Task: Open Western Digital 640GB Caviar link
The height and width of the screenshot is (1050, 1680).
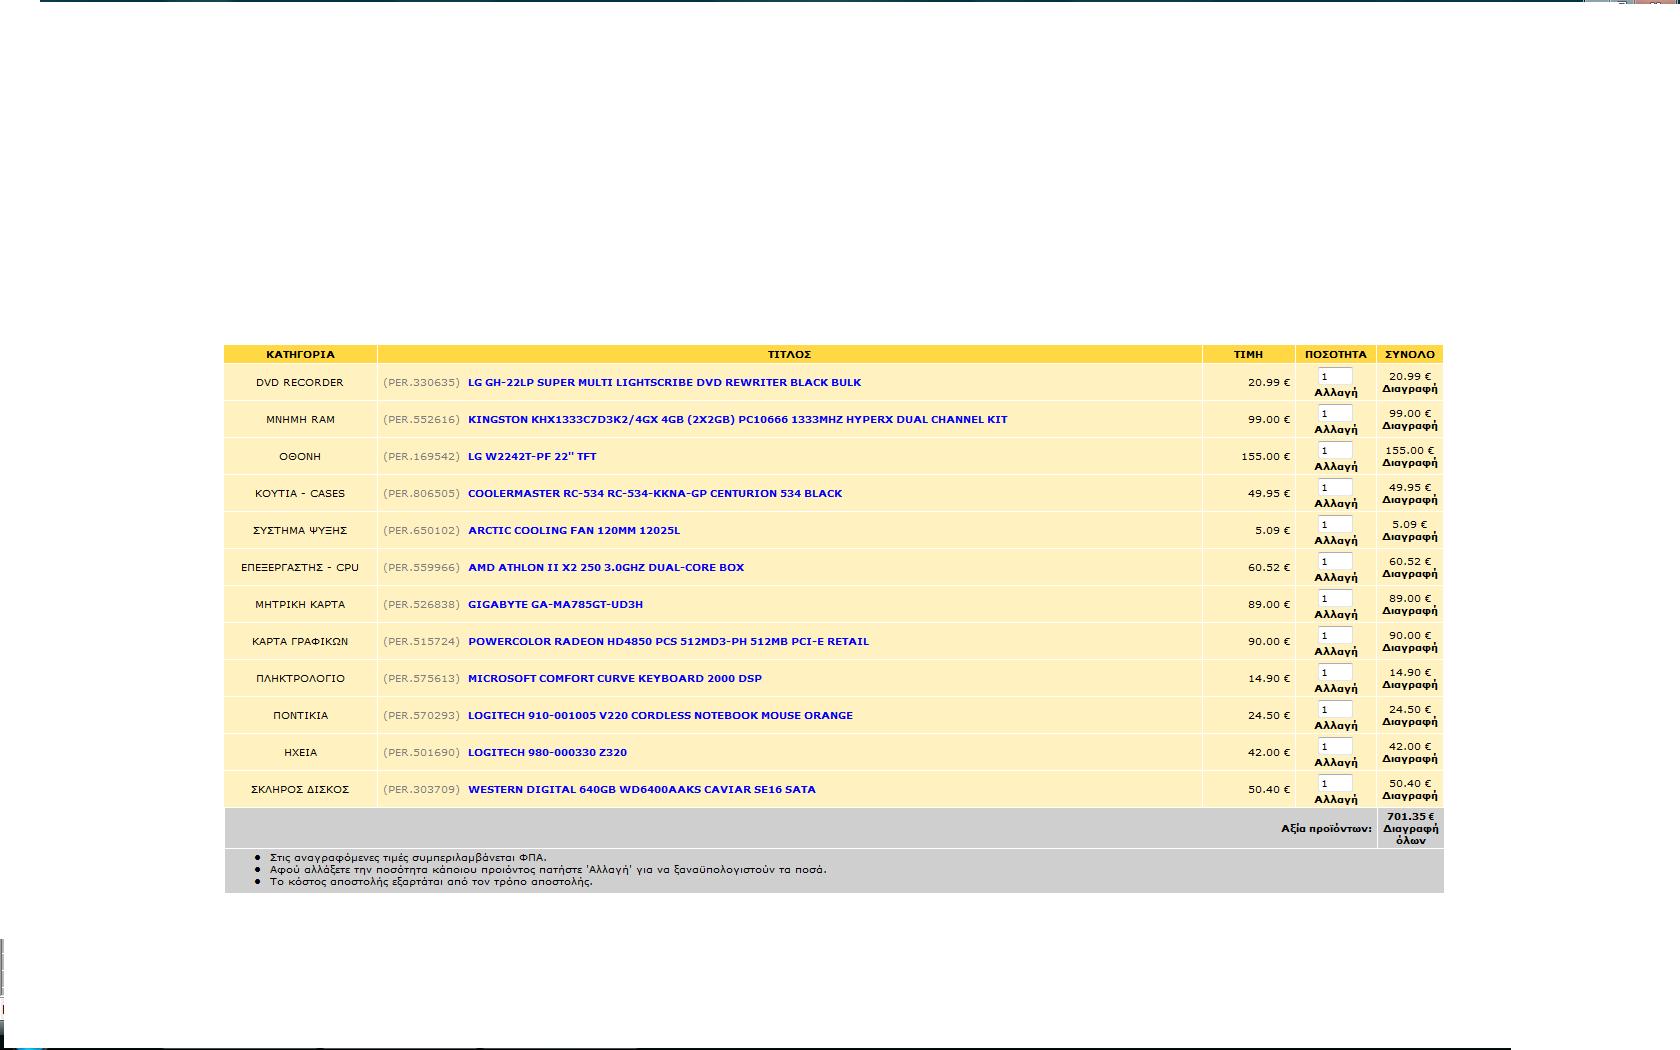Action: click(641, 790)
